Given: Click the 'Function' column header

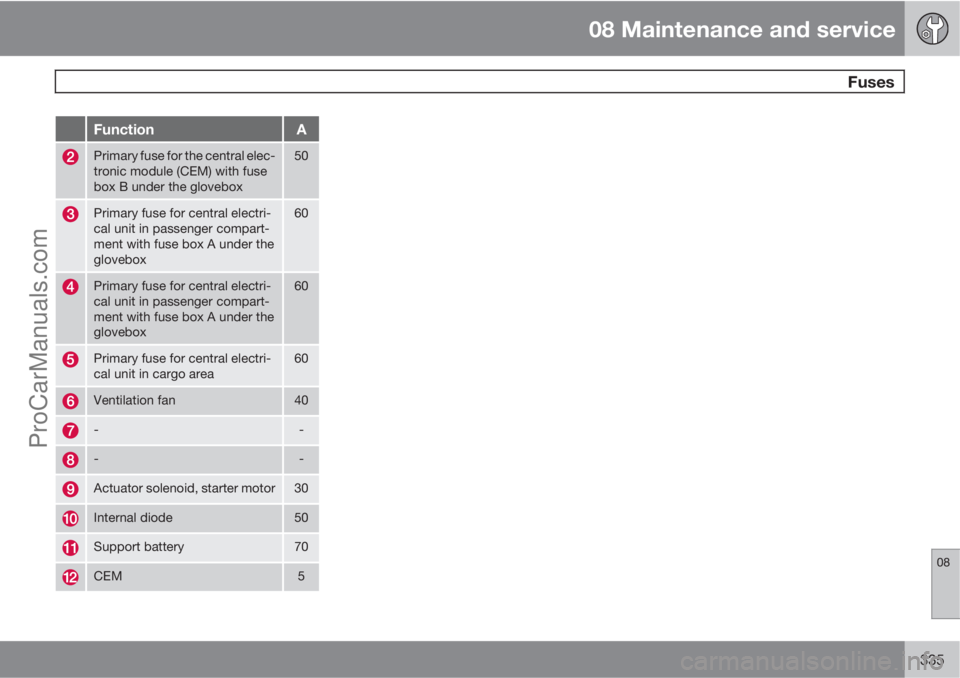Looking at the screenshot, I should [x=124, y=129].
